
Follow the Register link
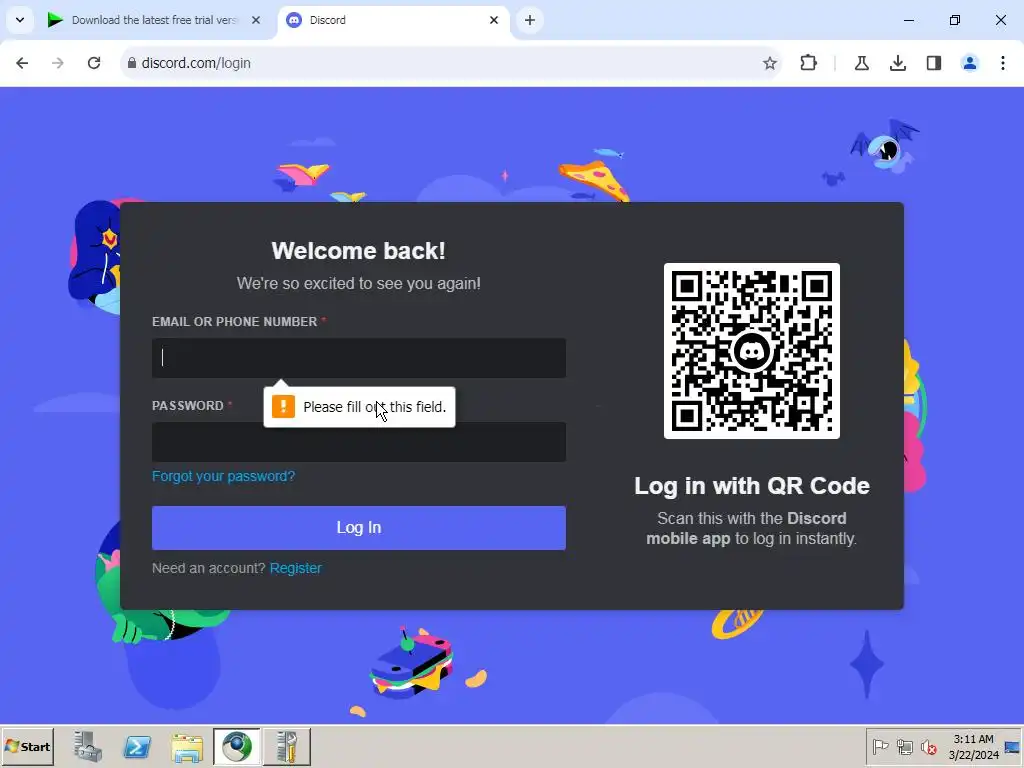(296, 568)
